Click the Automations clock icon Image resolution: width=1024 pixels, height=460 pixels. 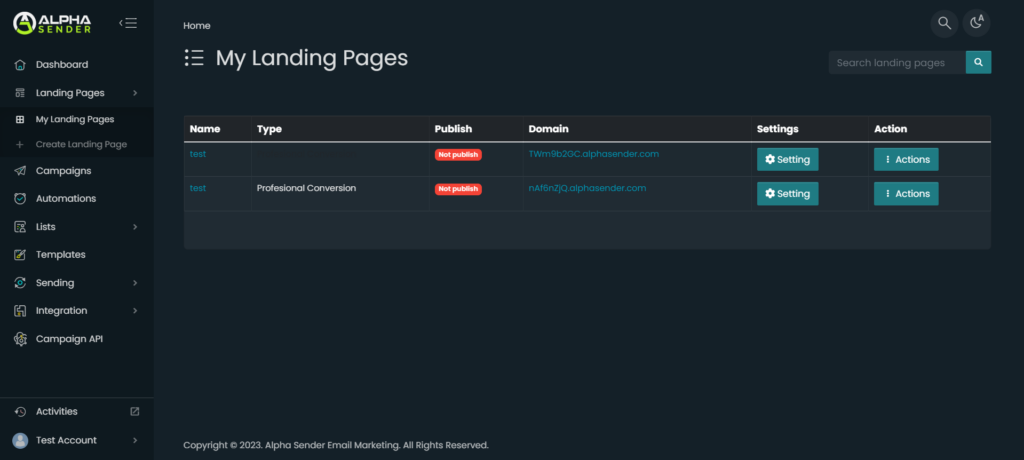[x=20, y=199]
